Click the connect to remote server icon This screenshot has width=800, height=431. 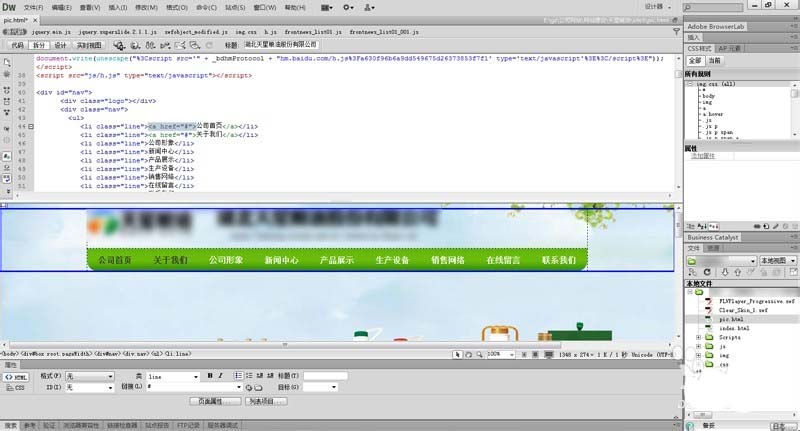[692, 272]
